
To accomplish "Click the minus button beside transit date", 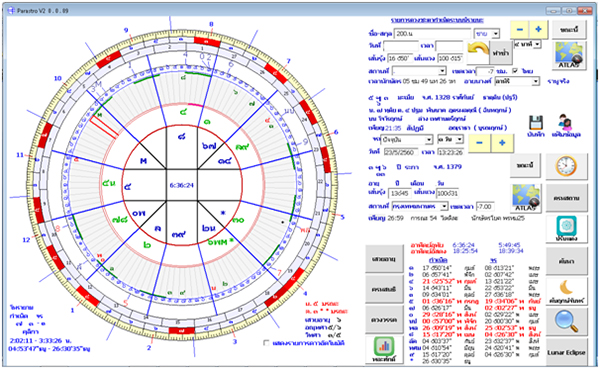I will [479, 143].
